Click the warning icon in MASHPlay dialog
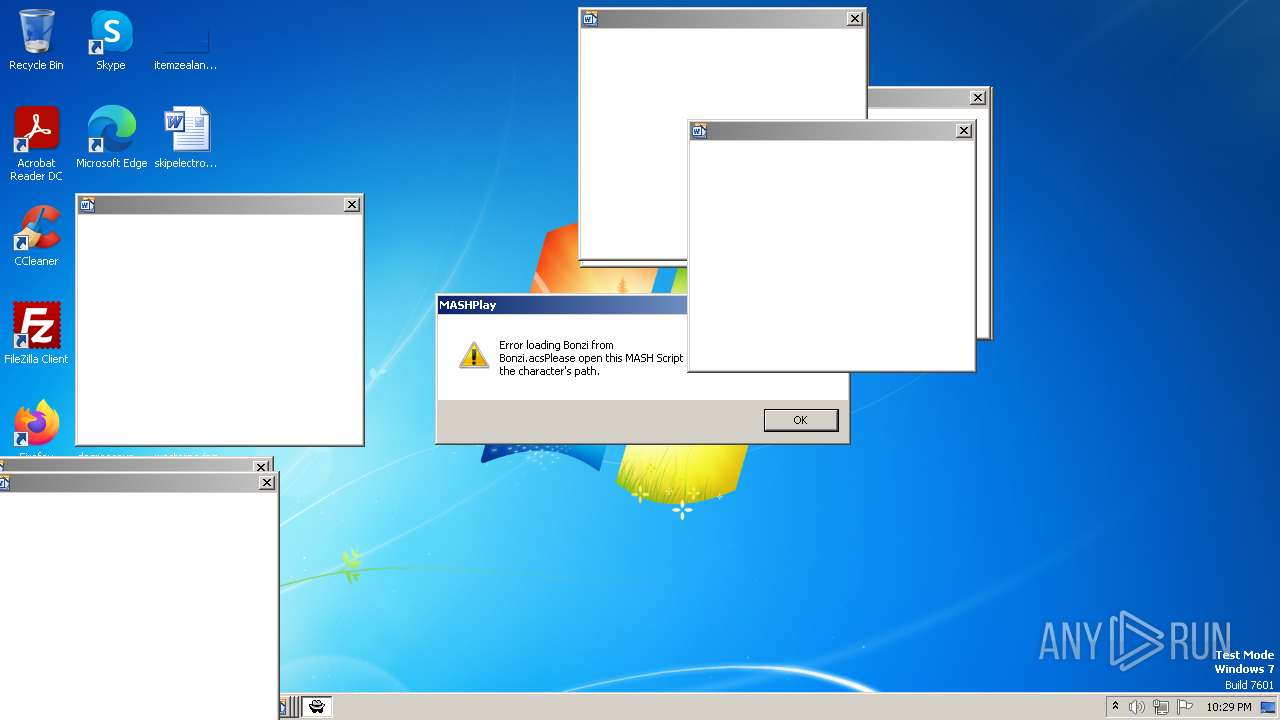 pos(474,355)
